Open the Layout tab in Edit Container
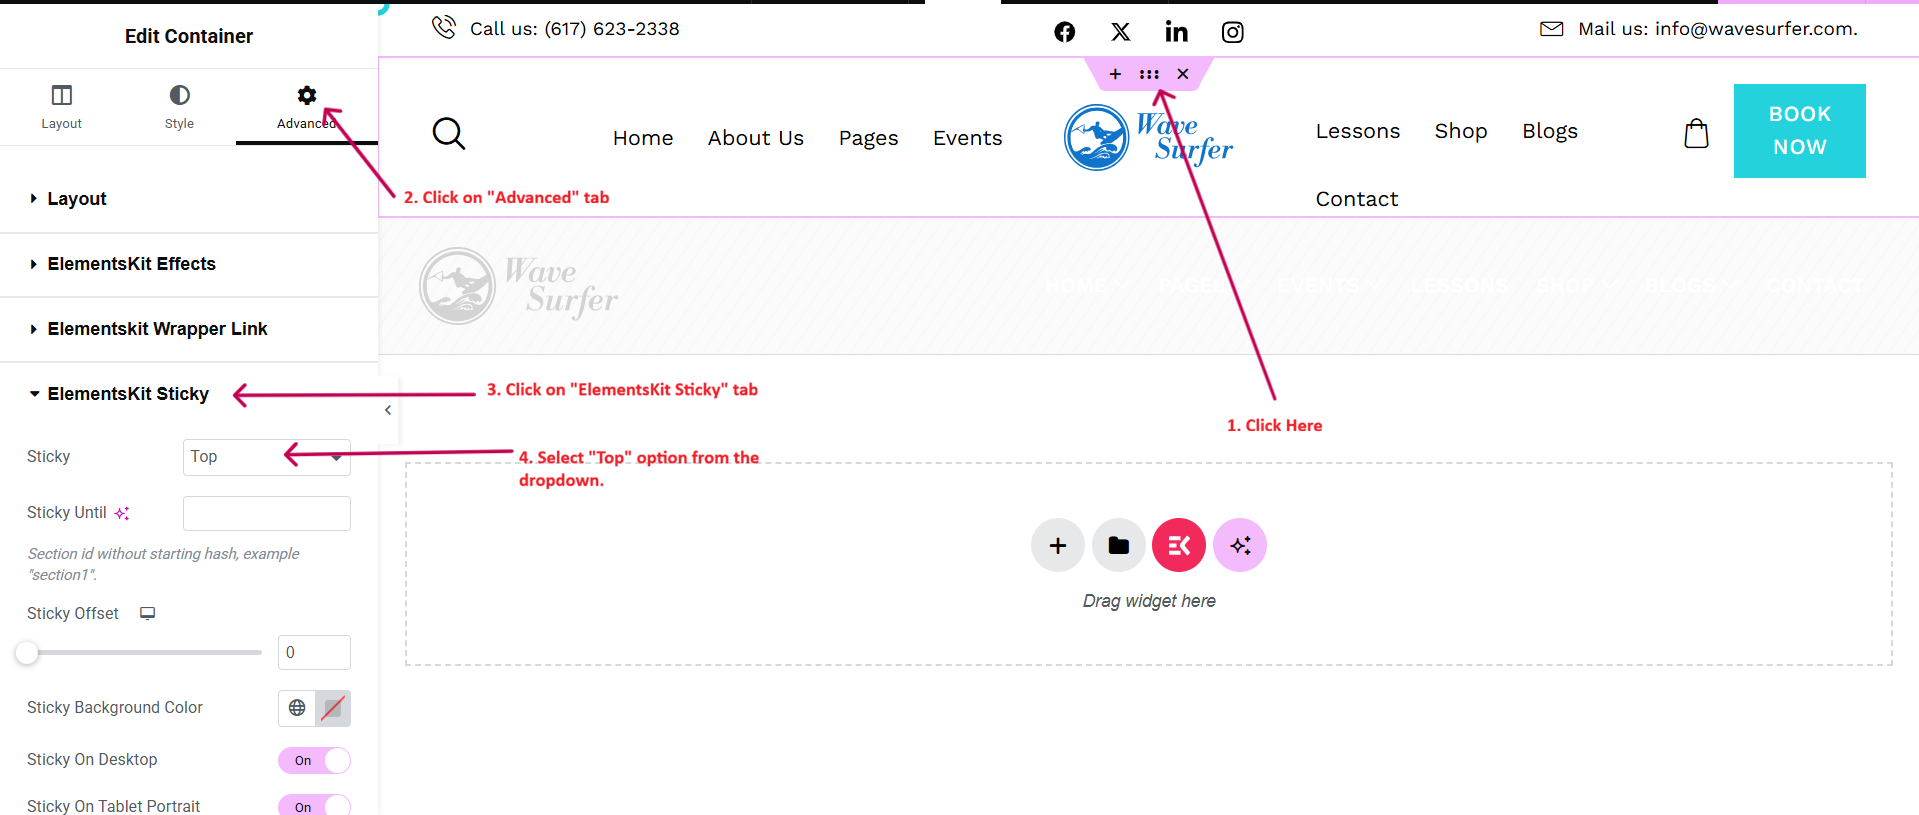 (61, 107)
